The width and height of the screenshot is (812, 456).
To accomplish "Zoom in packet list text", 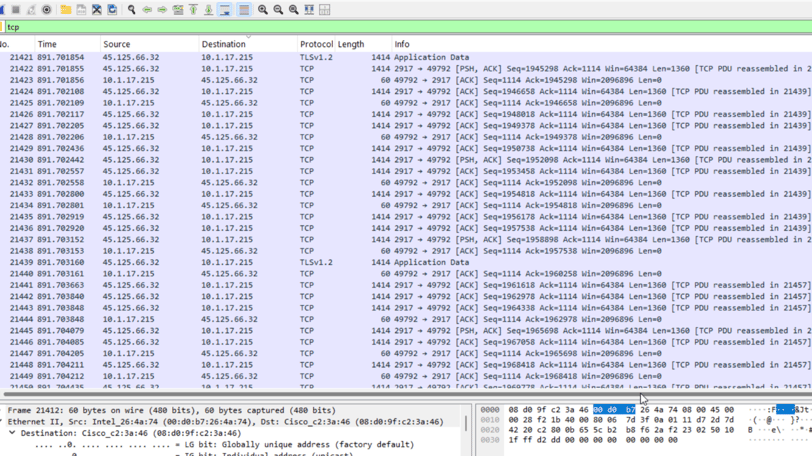I will point(263,9).
